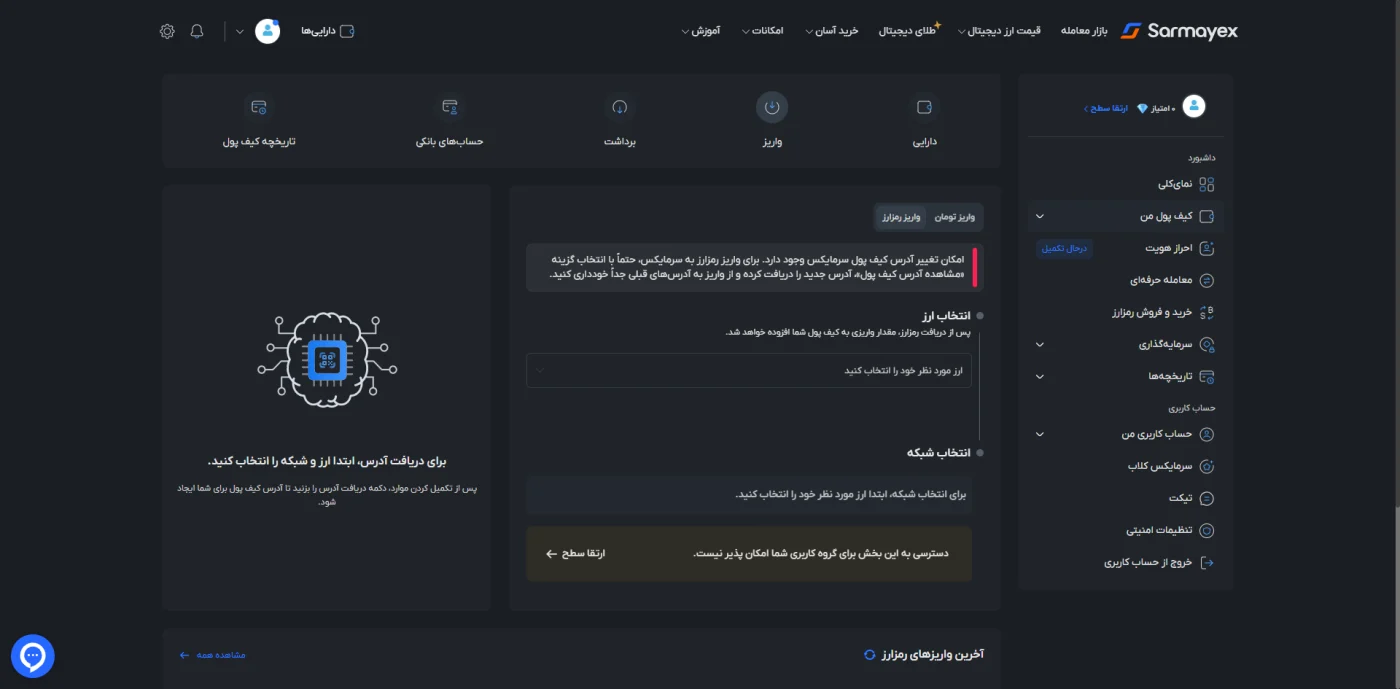Click دارایی‌ها label in the header
The height and width of the screenshot is (689, 1400).
pos(318,31)
